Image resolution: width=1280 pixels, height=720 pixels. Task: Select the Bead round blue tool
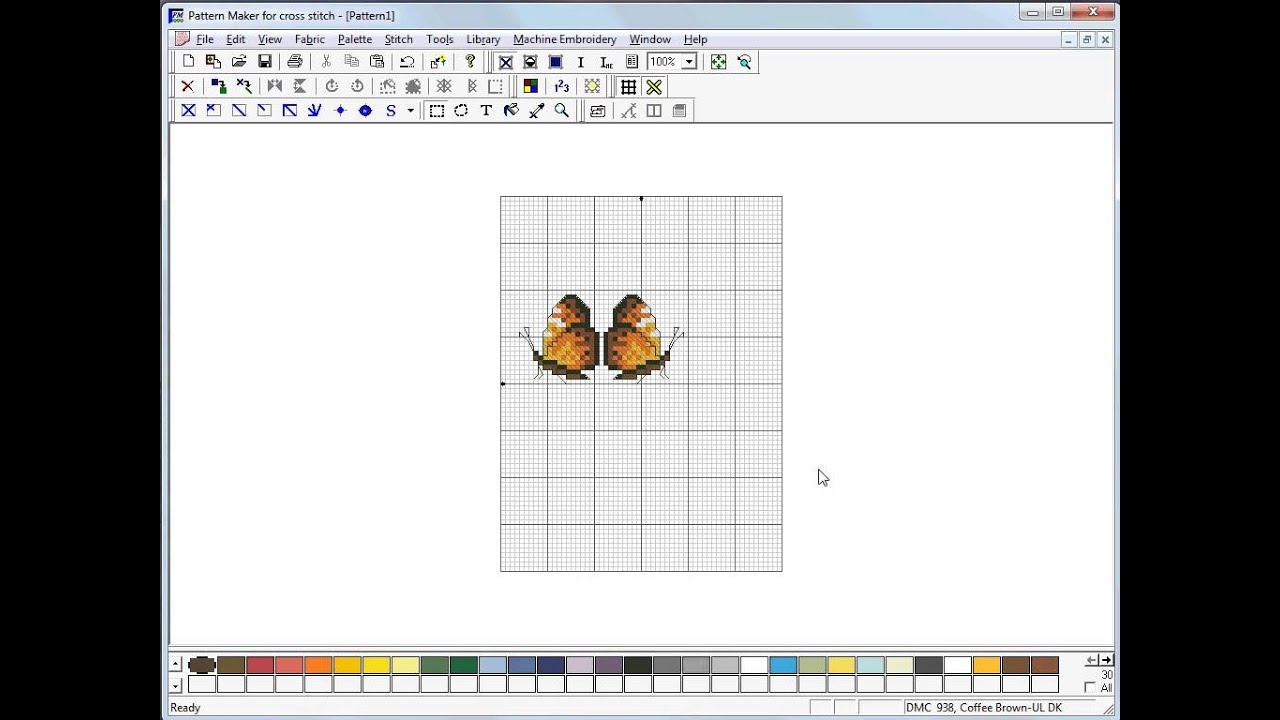click(365, 111)
